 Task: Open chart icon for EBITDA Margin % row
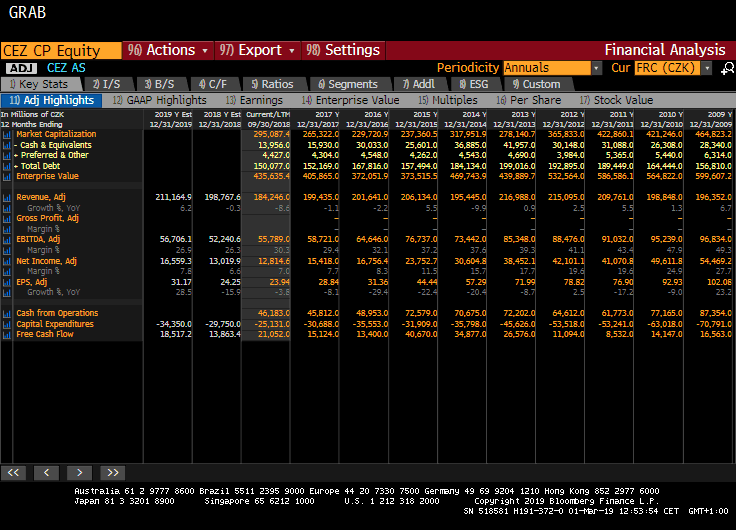[x=7, y=251]
